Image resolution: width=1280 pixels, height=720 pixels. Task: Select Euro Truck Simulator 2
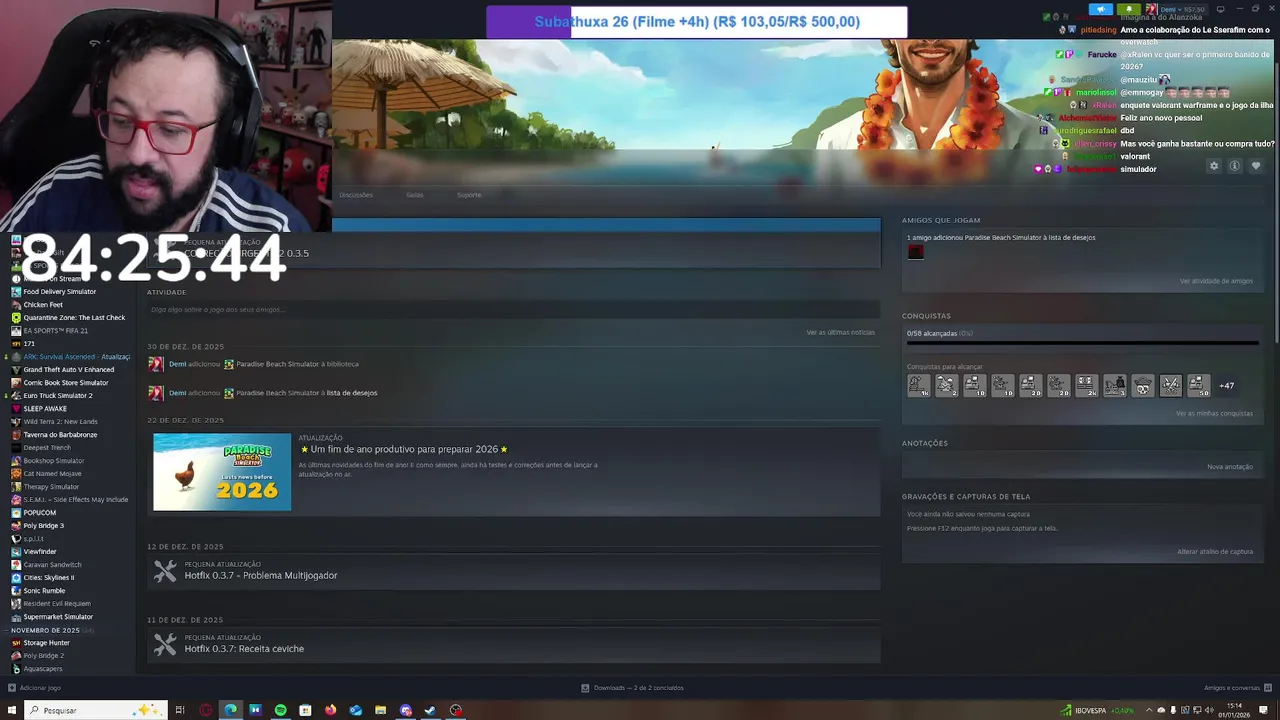coord(57,396)
